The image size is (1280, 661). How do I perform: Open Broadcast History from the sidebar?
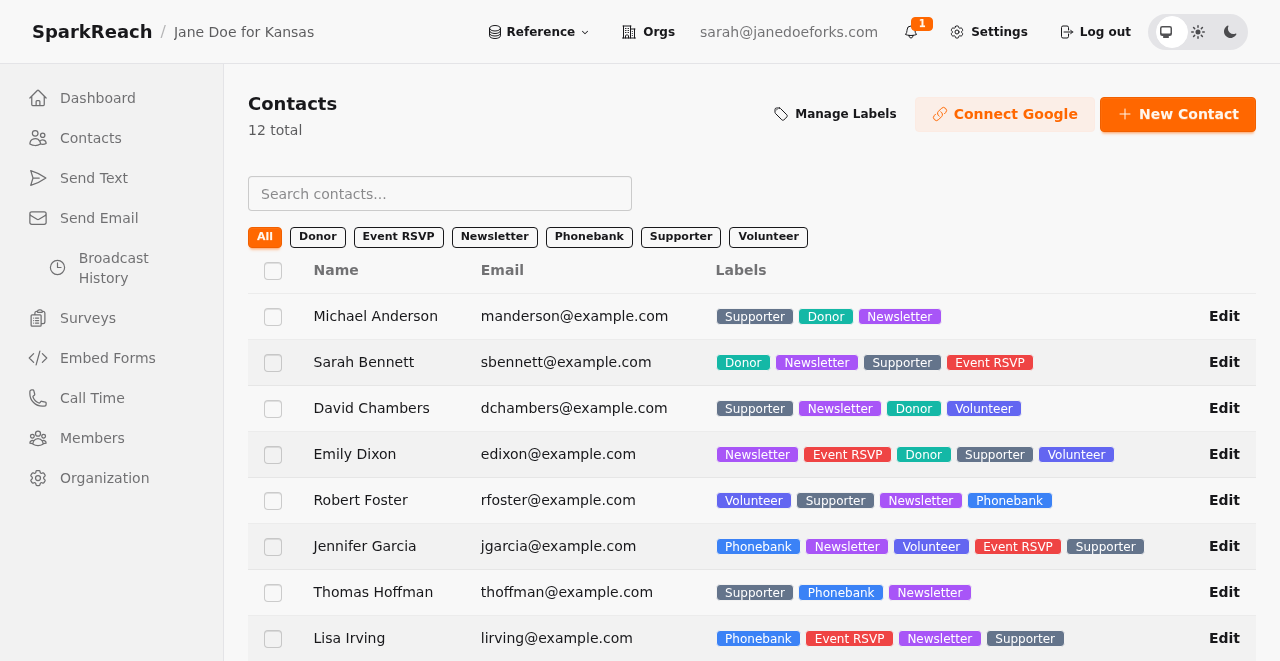tap(113, 268)
